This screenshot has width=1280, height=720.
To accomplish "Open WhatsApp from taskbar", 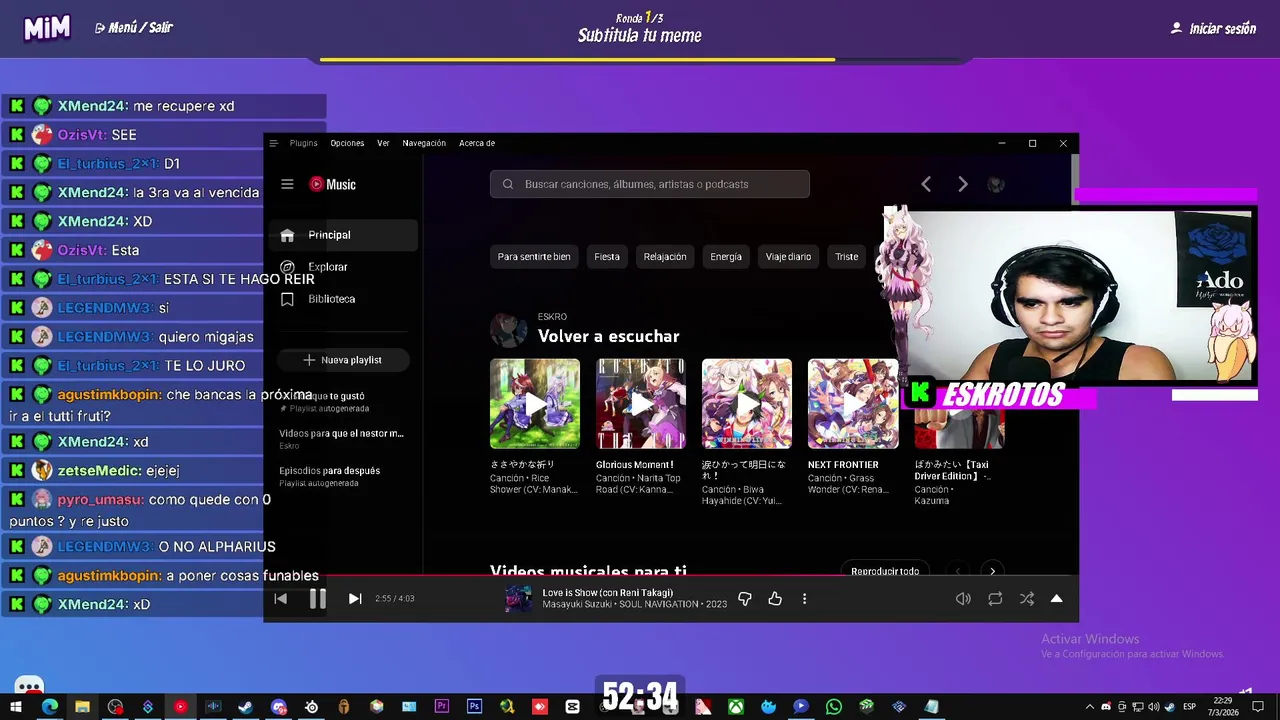I will (834, 707).
